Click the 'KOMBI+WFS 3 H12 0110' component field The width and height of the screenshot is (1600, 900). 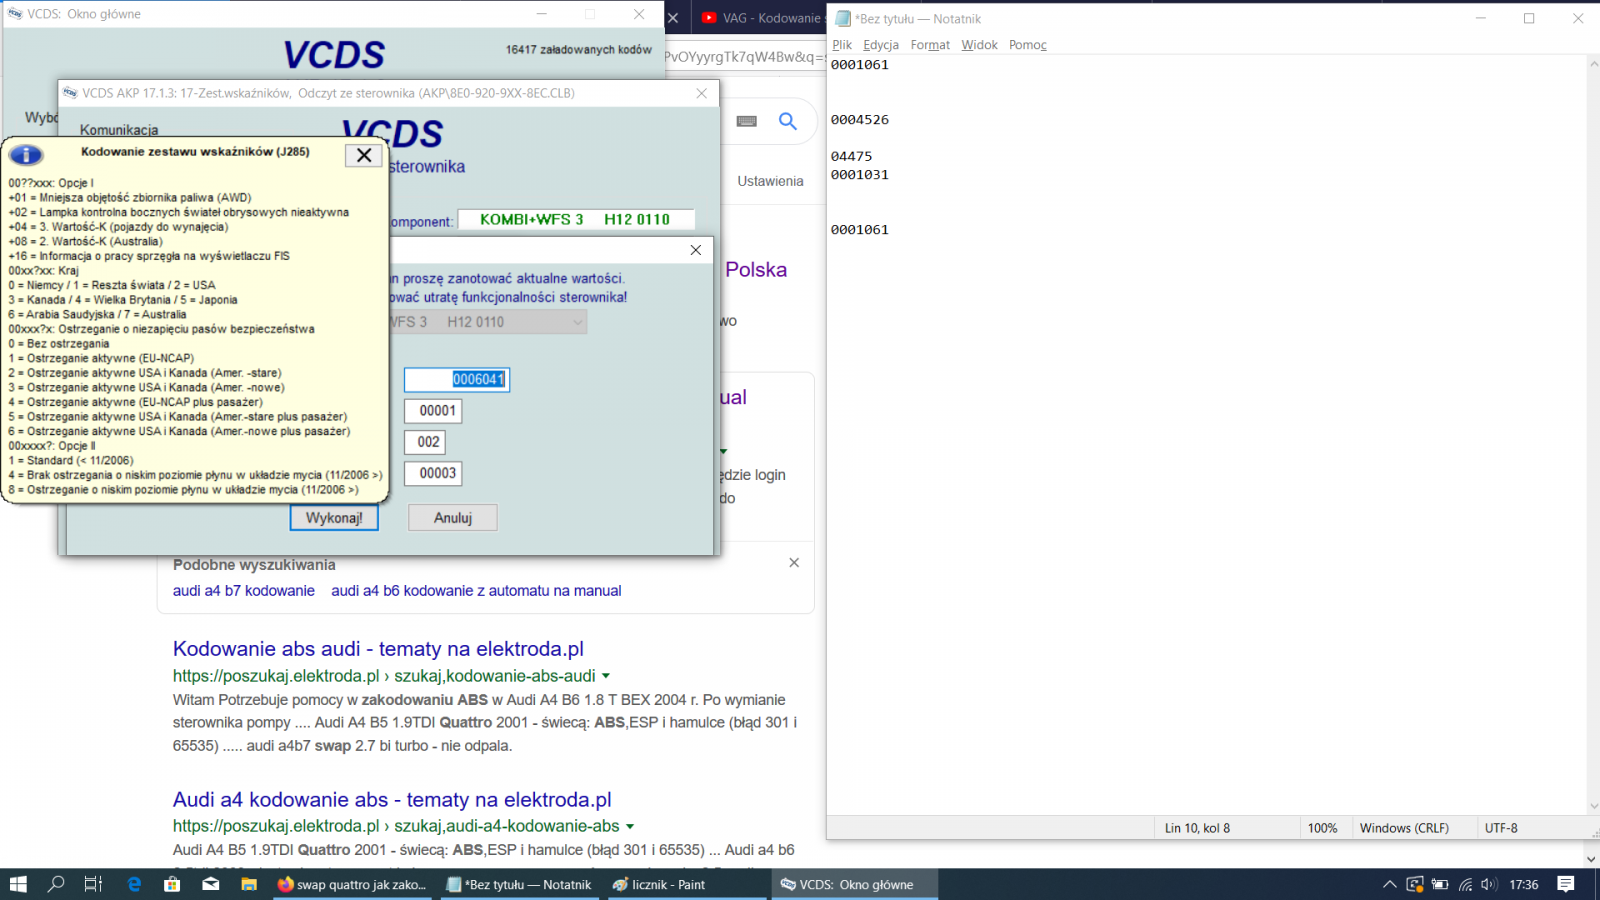pos(575,220)
